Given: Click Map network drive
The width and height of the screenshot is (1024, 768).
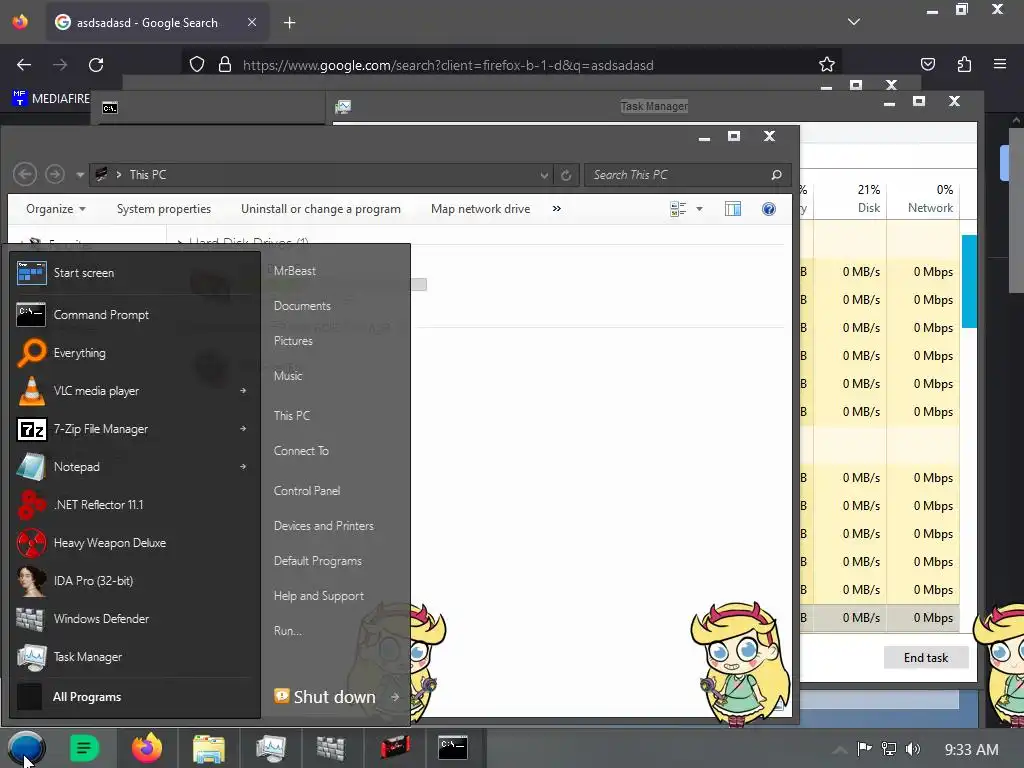Looking at the screenshot, I should coord(481,209).
